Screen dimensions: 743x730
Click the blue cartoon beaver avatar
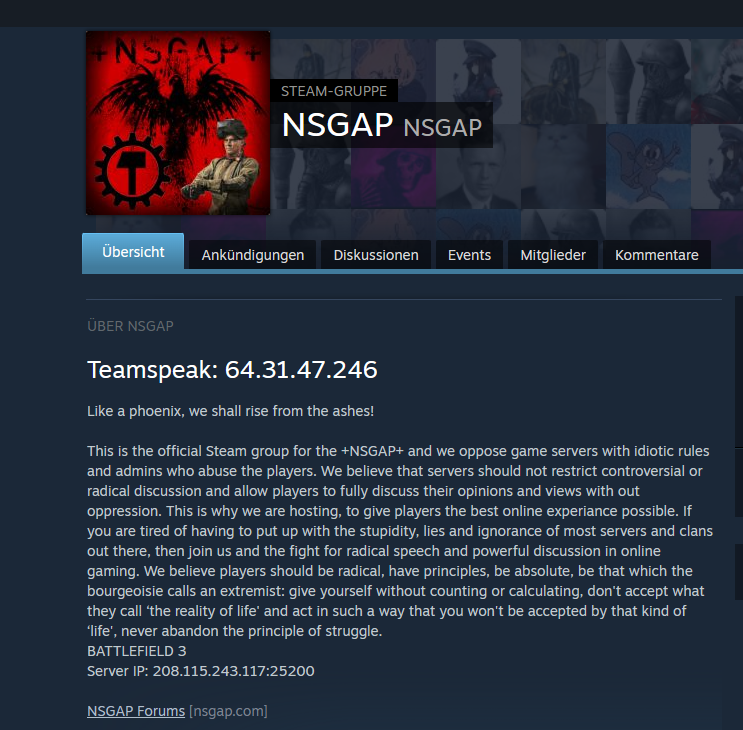click(648, 166)
